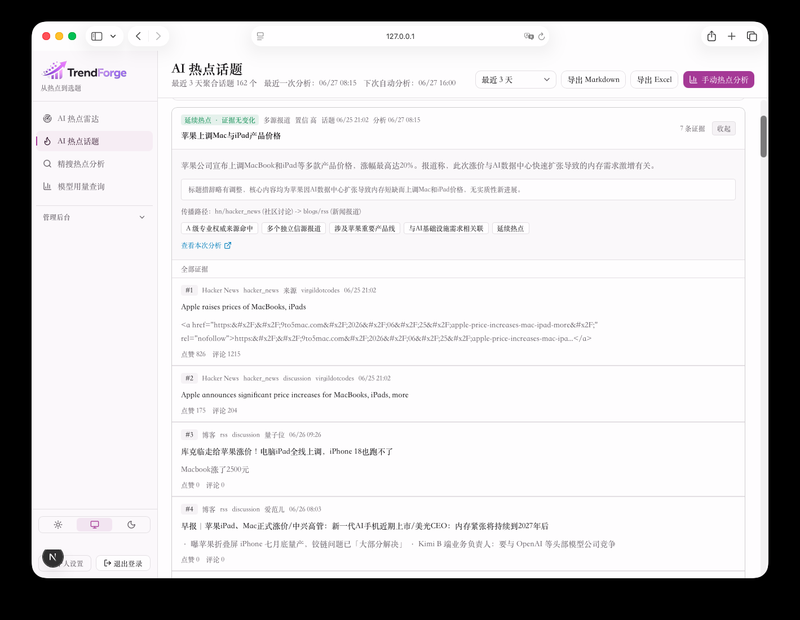This screenshot has width=800, height=620.
Task: Select AI 热点话题 sidebar item
Action: tap(94, 141)
